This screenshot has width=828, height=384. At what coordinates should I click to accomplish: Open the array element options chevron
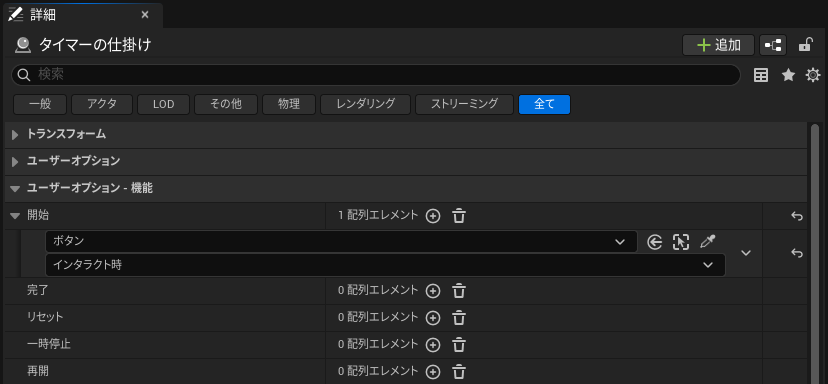pyautogui.click(x=746, y=253)
